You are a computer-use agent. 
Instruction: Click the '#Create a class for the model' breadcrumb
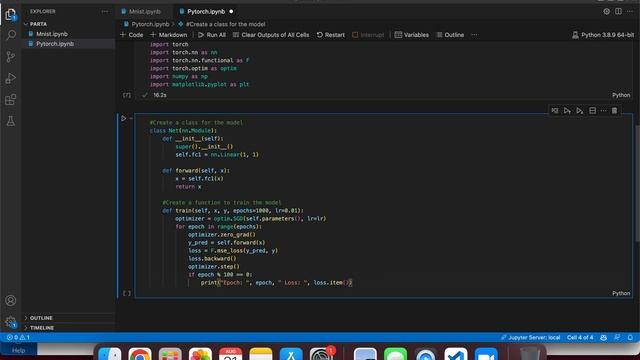(225, 24)
